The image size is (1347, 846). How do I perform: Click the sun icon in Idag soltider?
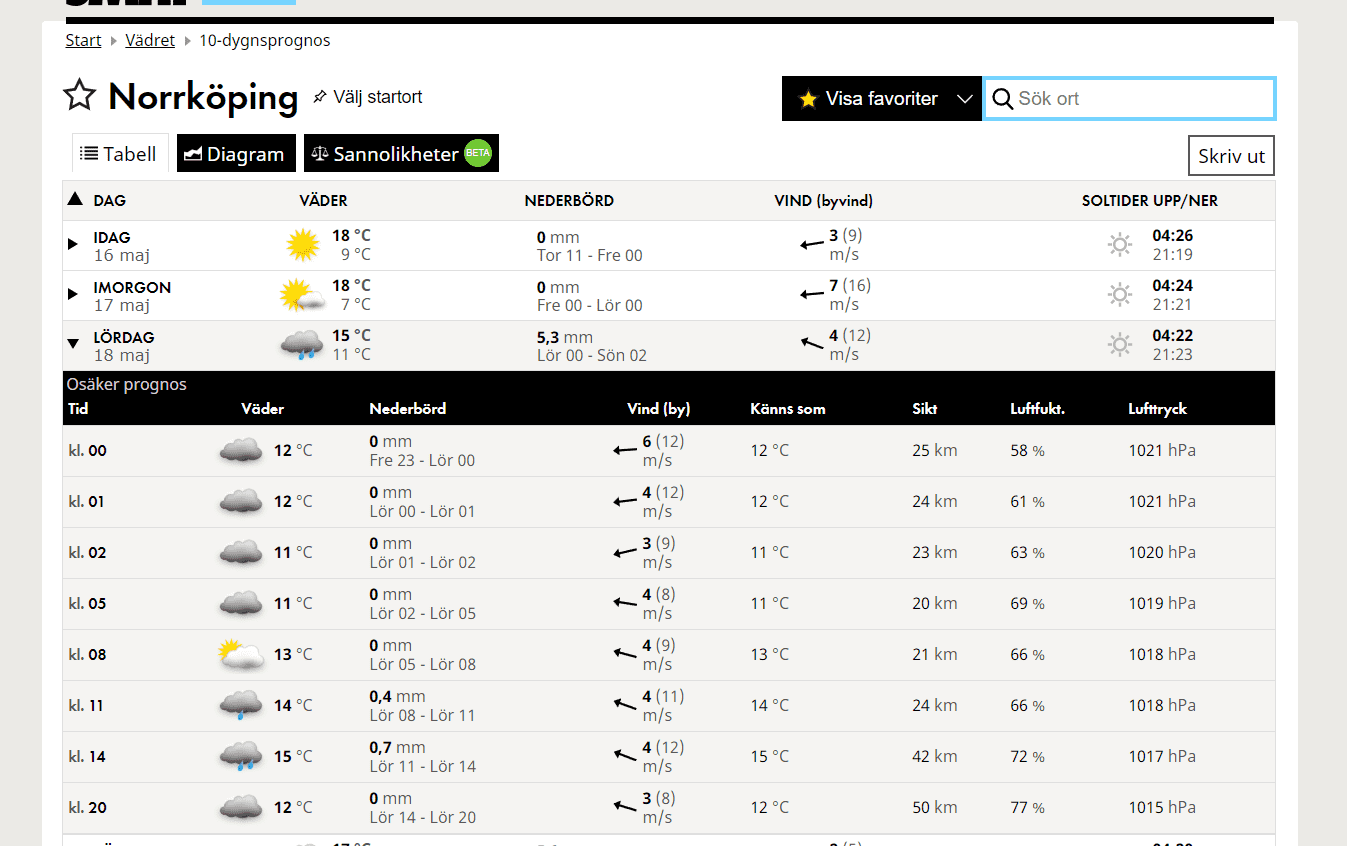1120,245
